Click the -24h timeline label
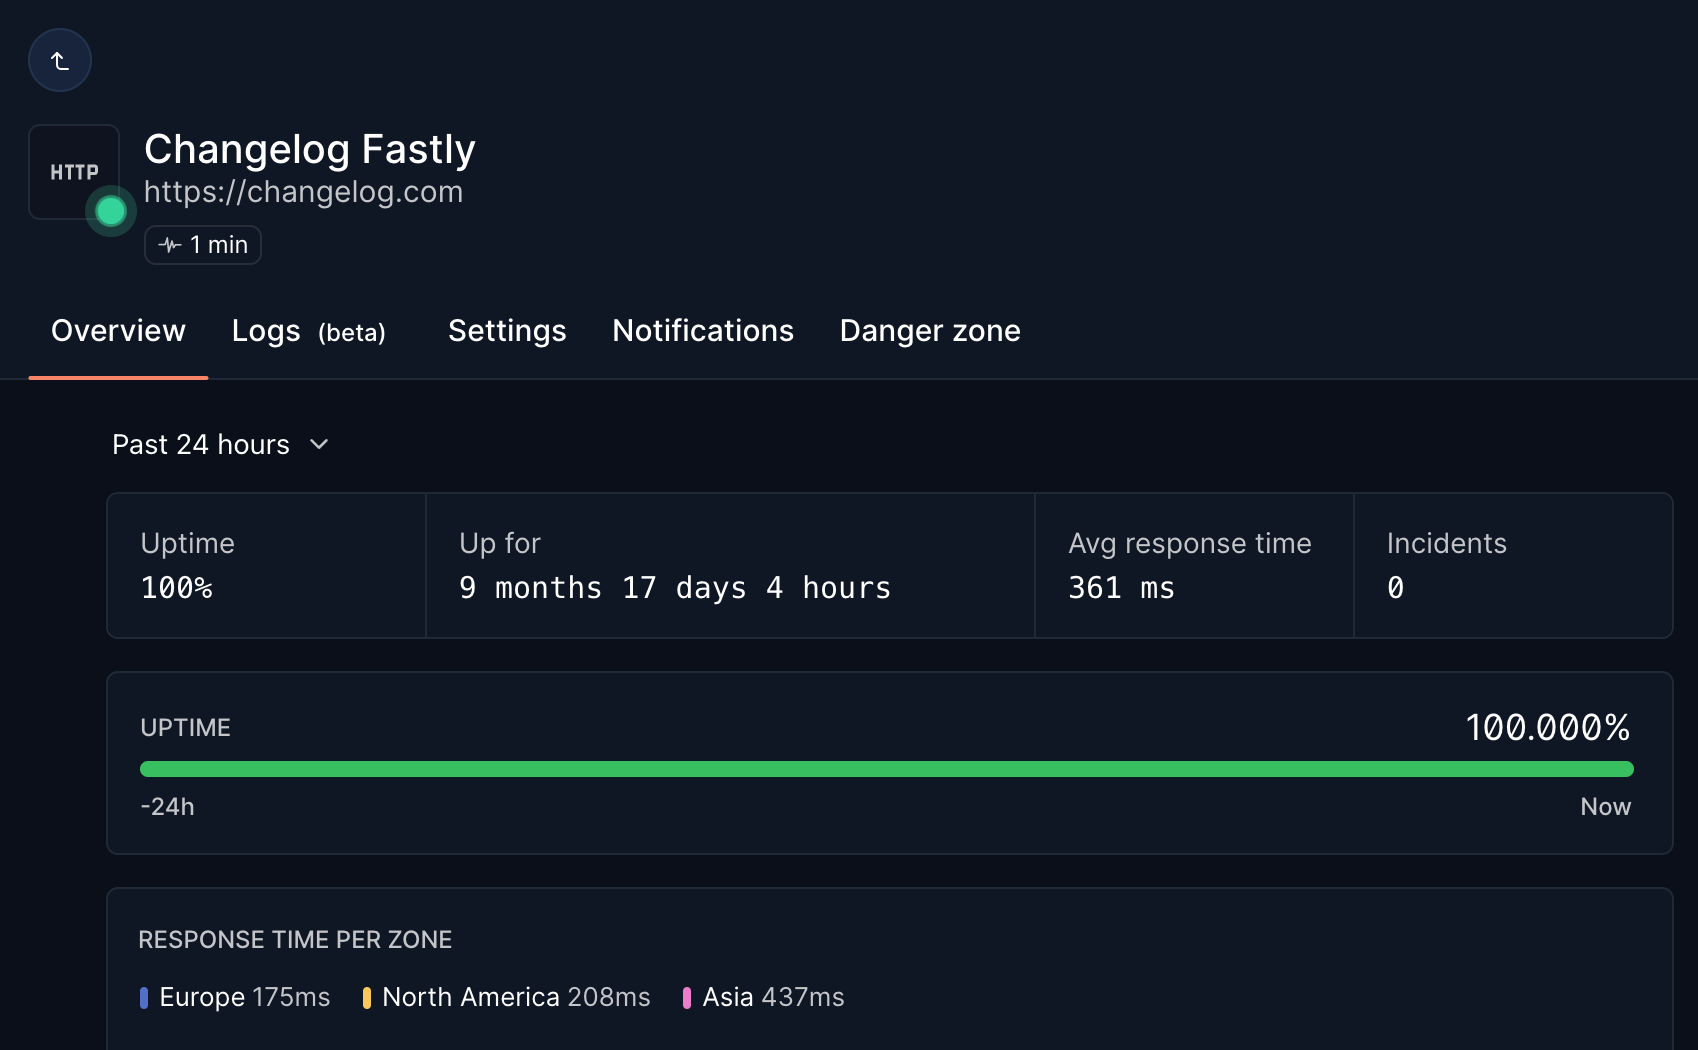 168,807
